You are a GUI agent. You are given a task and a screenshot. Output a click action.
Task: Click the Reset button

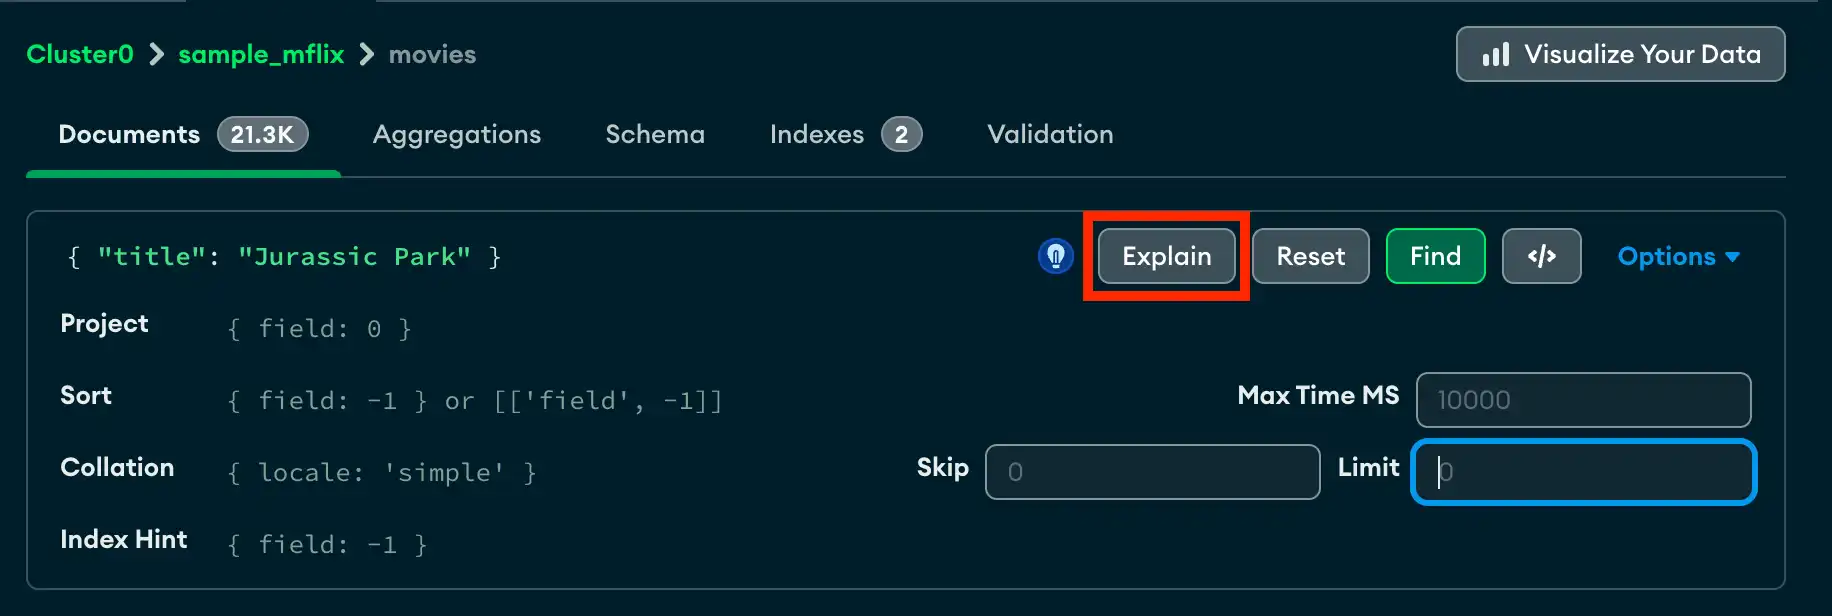pyautogui.click(x=1310, y=256)
